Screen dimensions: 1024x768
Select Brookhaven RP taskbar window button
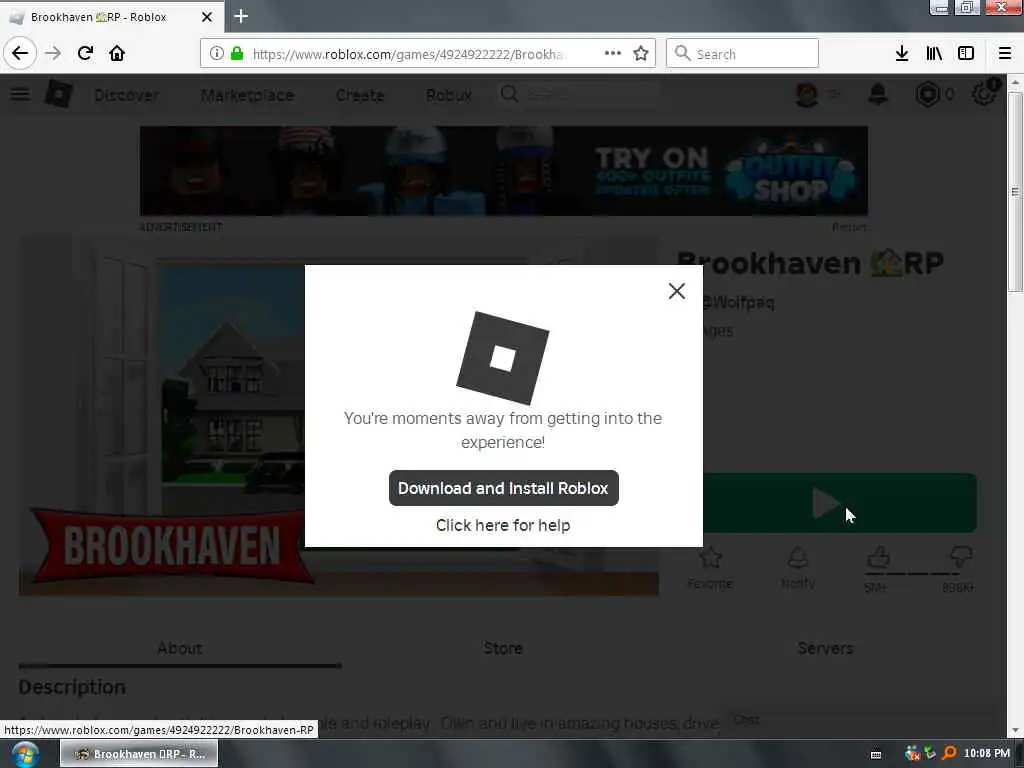point(138,754)
